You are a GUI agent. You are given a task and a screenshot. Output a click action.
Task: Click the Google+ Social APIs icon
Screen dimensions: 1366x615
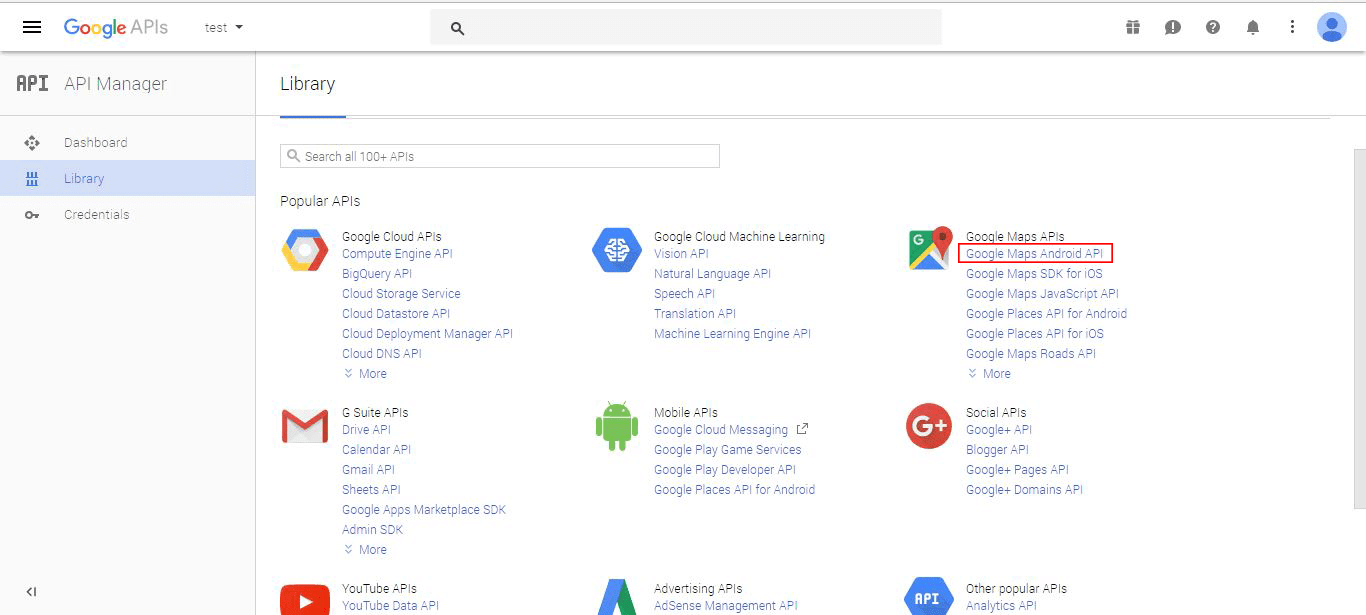[x=928, y=426]
